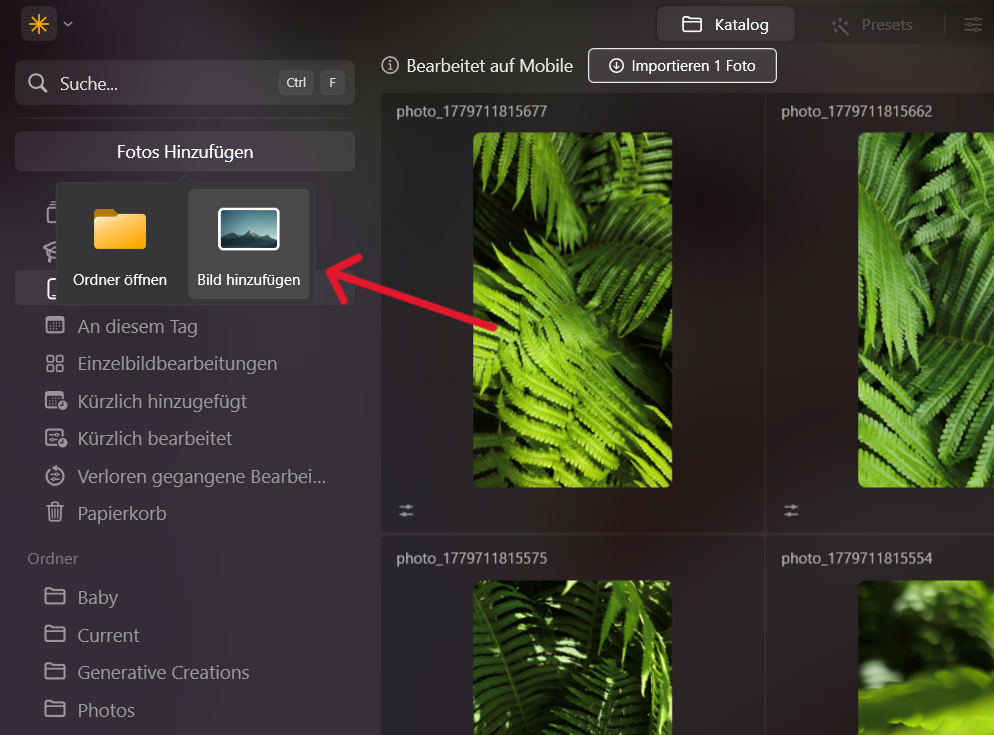Click the icon beside Verloren gegangene Bearbeitungen
The image size is (994, 735).
click(x=55, y=476)
